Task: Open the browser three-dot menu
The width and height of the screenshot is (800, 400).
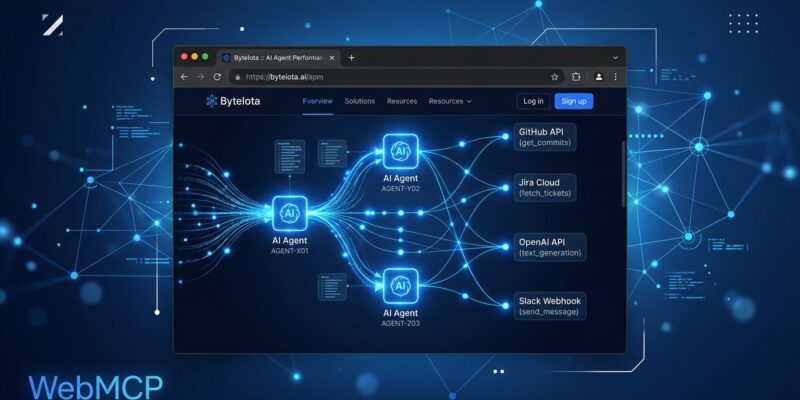Action: point(615,77)
